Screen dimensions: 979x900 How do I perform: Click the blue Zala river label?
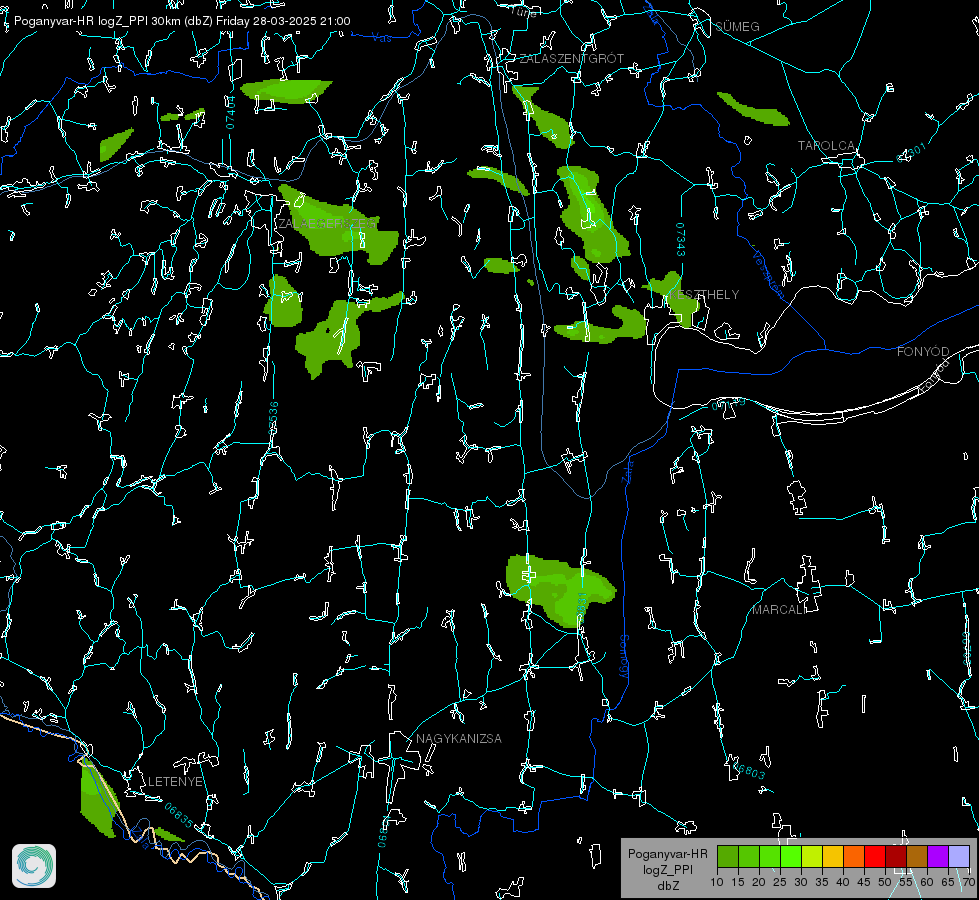coord(627,470)
